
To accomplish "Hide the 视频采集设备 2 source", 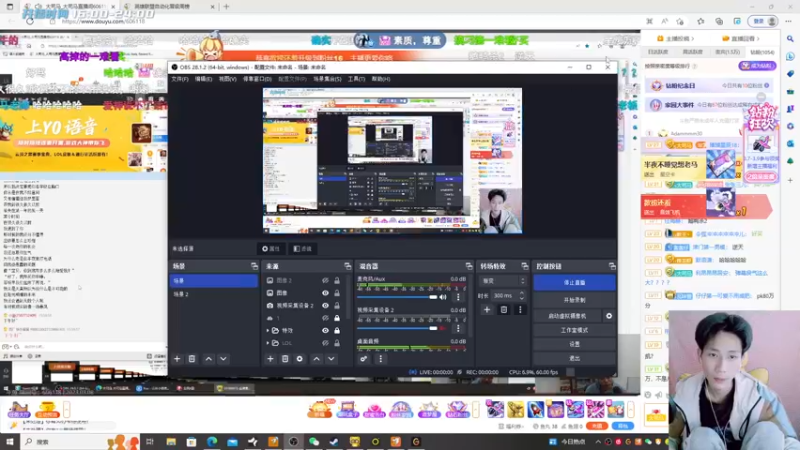I will [325, 305].
